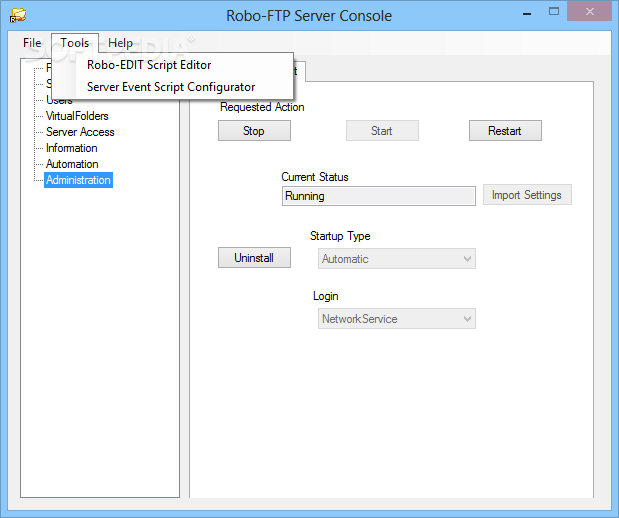
Task: Close the open Tools menu
Action: [x=75, y=43]
